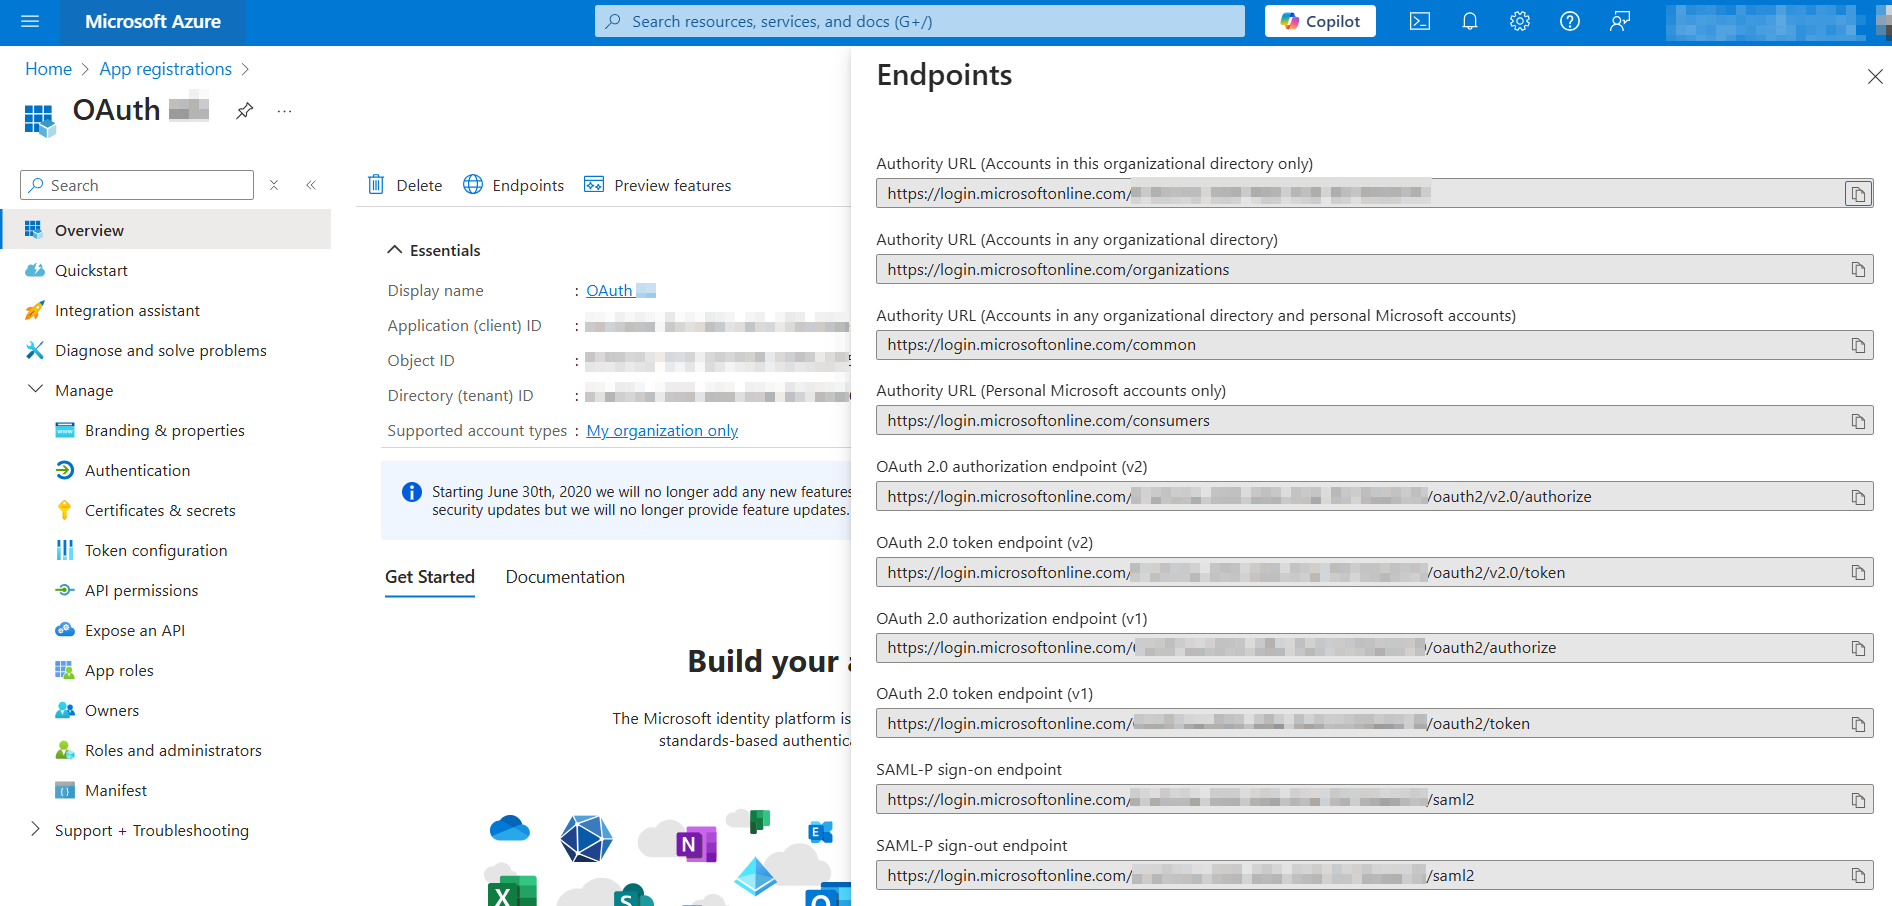Open the notifications bell
The image size is (1892, 906).
[x=1469, y=21]
